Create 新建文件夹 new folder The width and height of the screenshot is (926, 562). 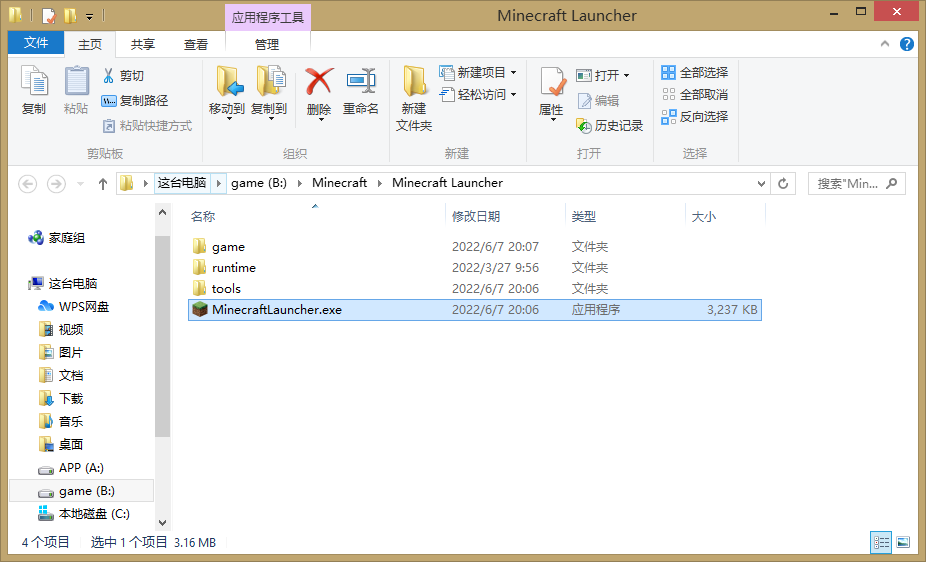414,99
